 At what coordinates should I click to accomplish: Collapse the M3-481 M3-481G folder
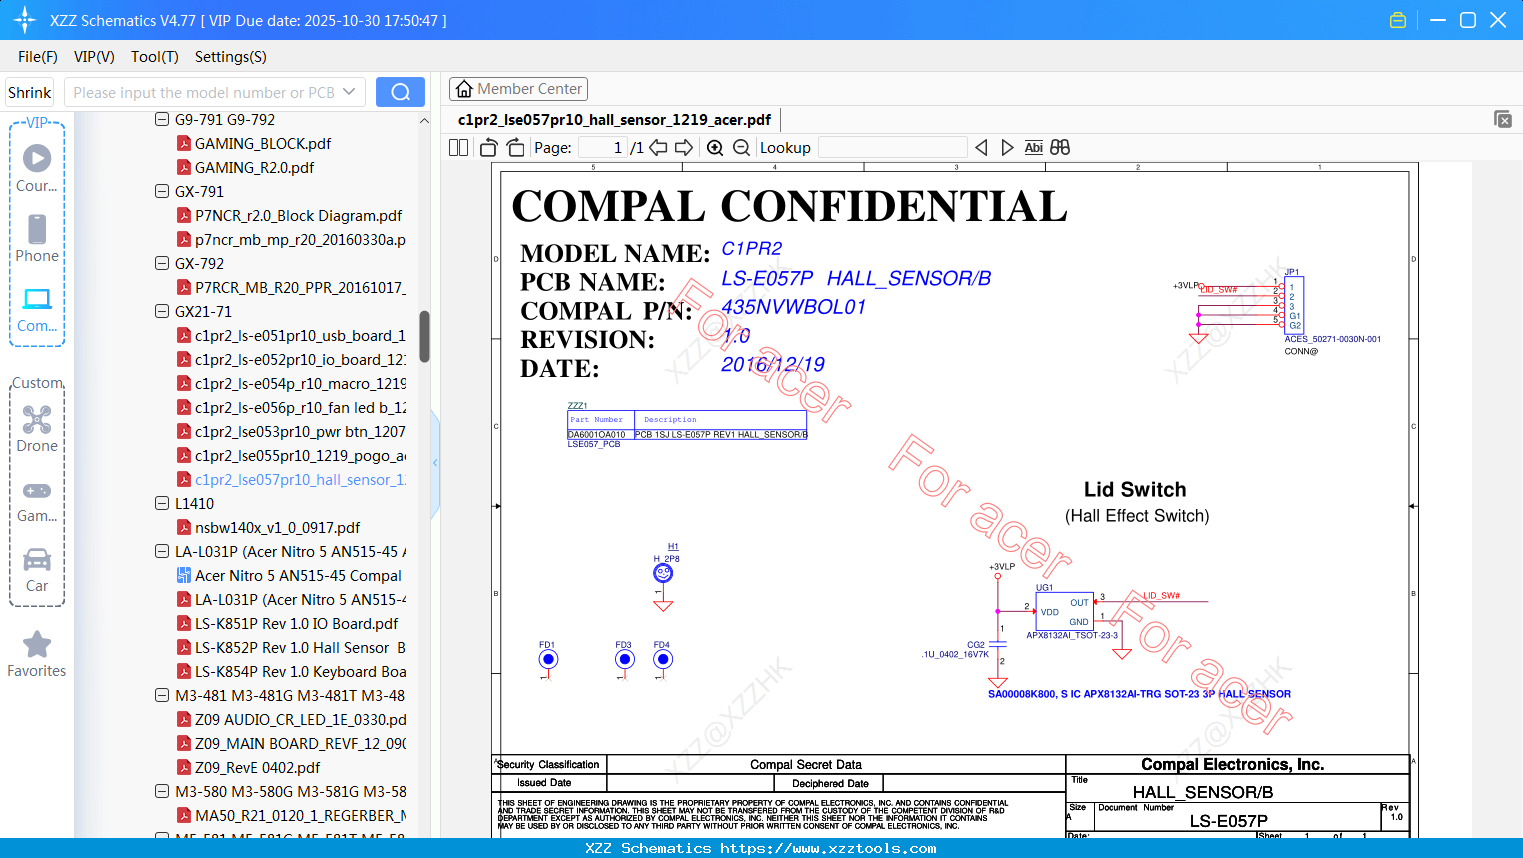(162, 695)
